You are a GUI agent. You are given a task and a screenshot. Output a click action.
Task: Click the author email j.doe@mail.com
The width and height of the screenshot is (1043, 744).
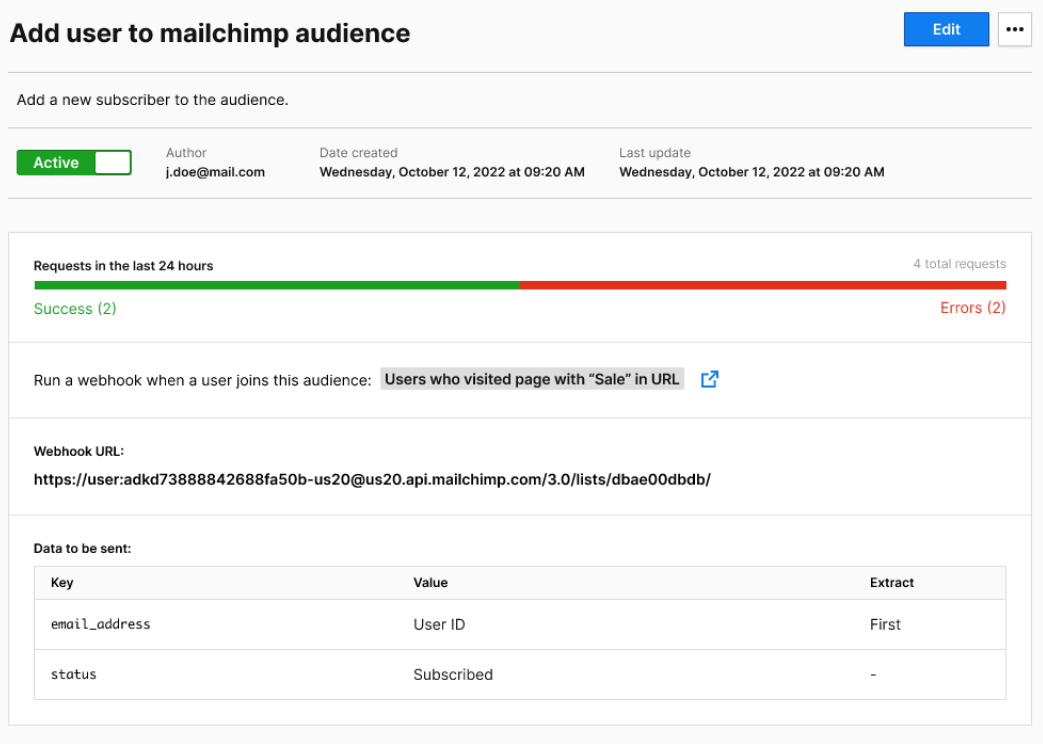(215, 172)
